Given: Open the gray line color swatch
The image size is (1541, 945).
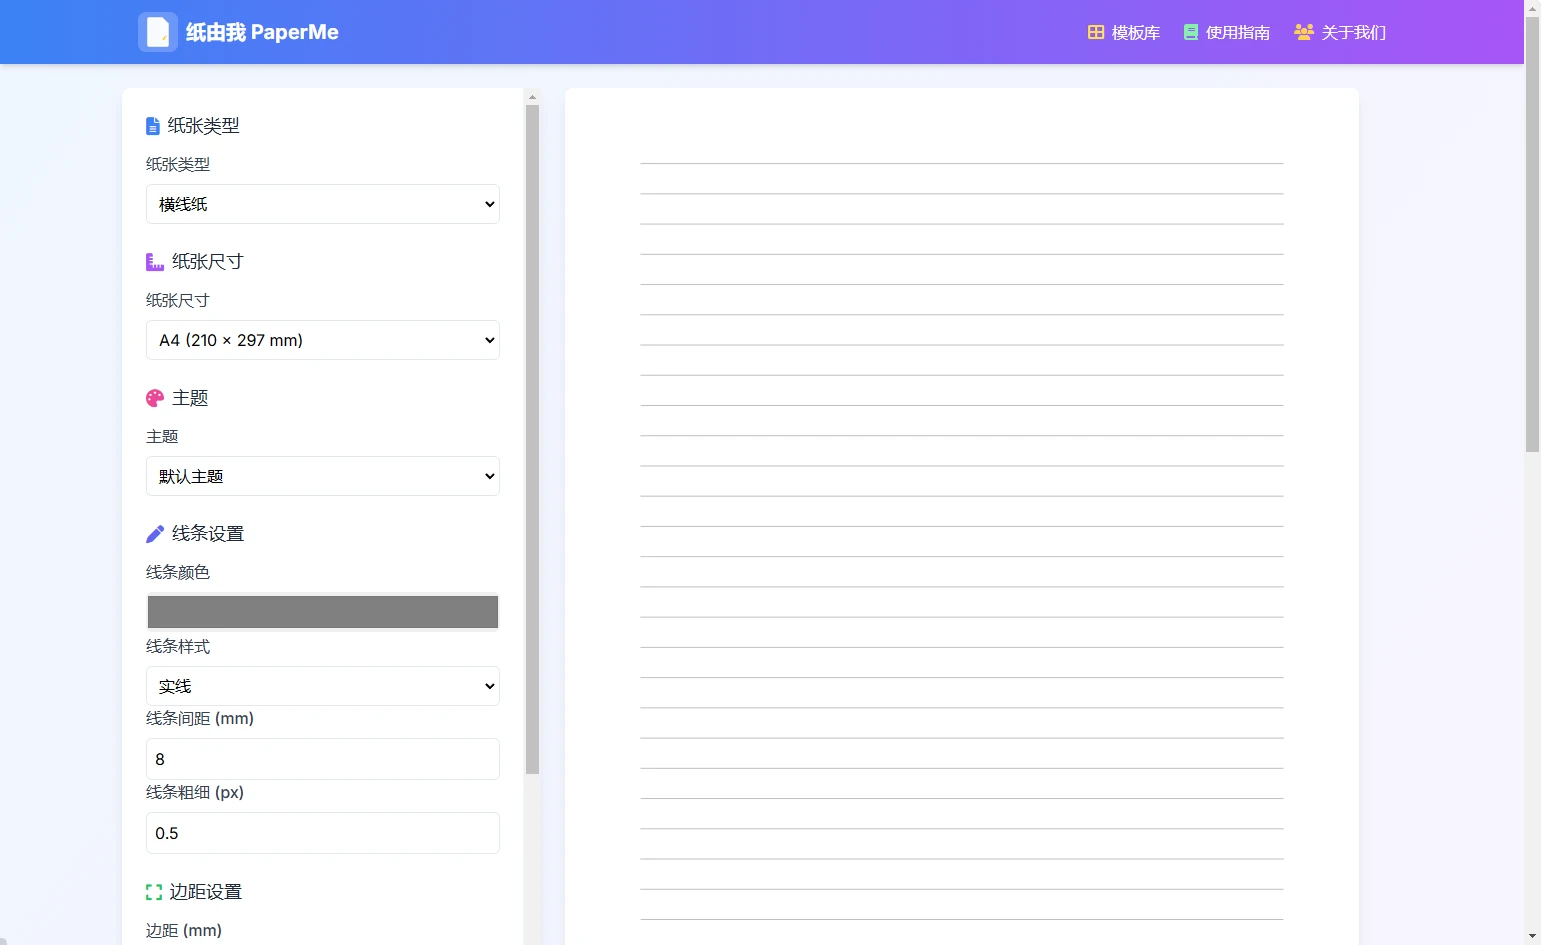Looking at the screenshot, I should click(322, 612).
